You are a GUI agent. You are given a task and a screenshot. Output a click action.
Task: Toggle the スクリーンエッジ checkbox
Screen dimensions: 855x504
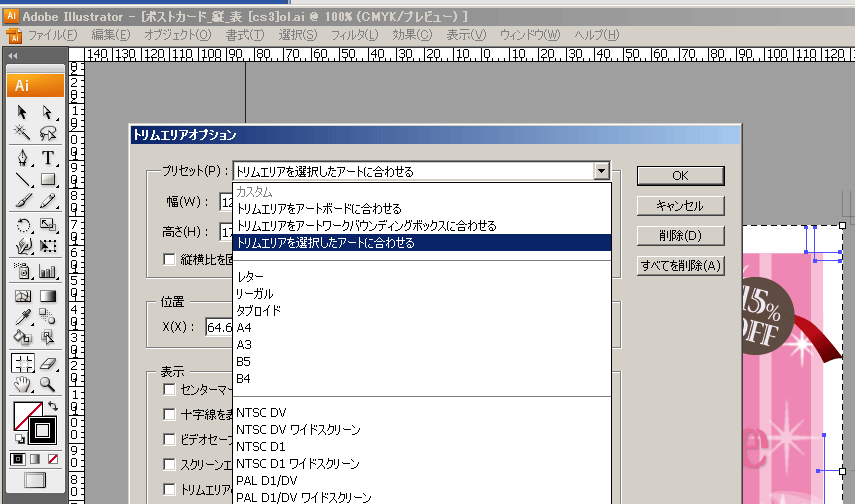[x=170, y=464]
